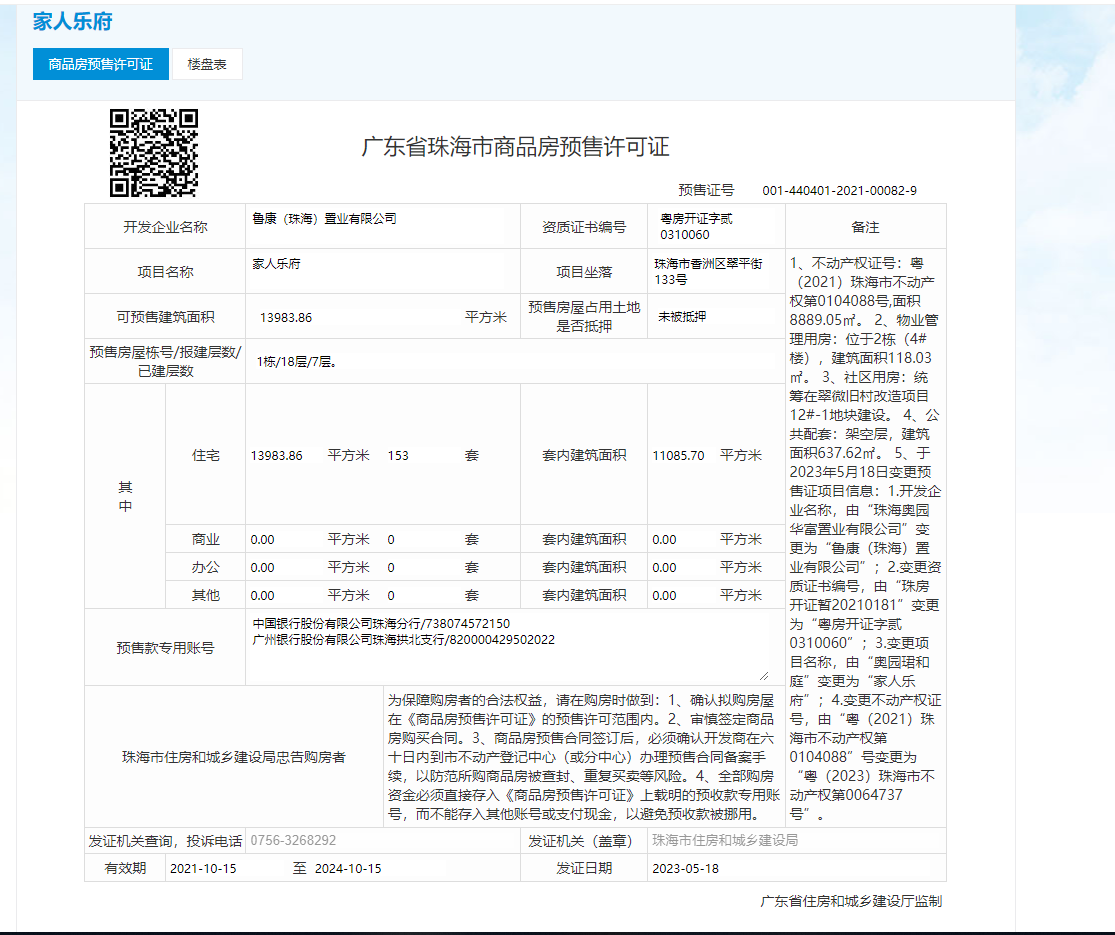1115x935 pixels.
Task: Click the 可预售建筑面积 value 13983.86
Action: pos(286,317)
